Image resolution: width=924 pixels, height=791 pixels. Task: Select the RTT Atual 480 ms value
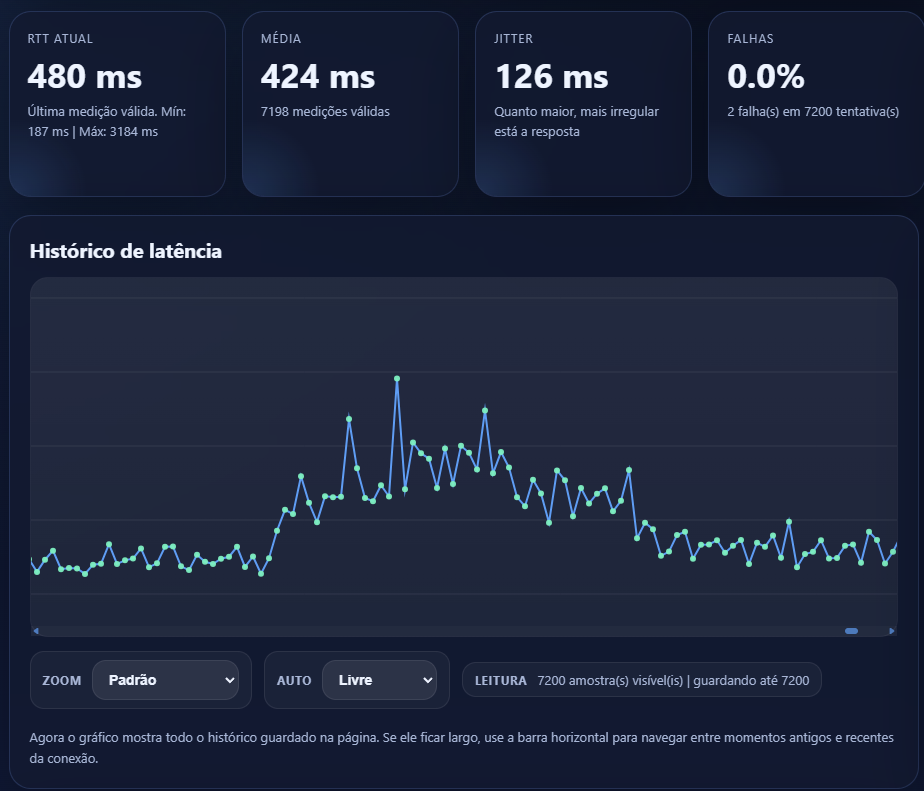point(85,77)
